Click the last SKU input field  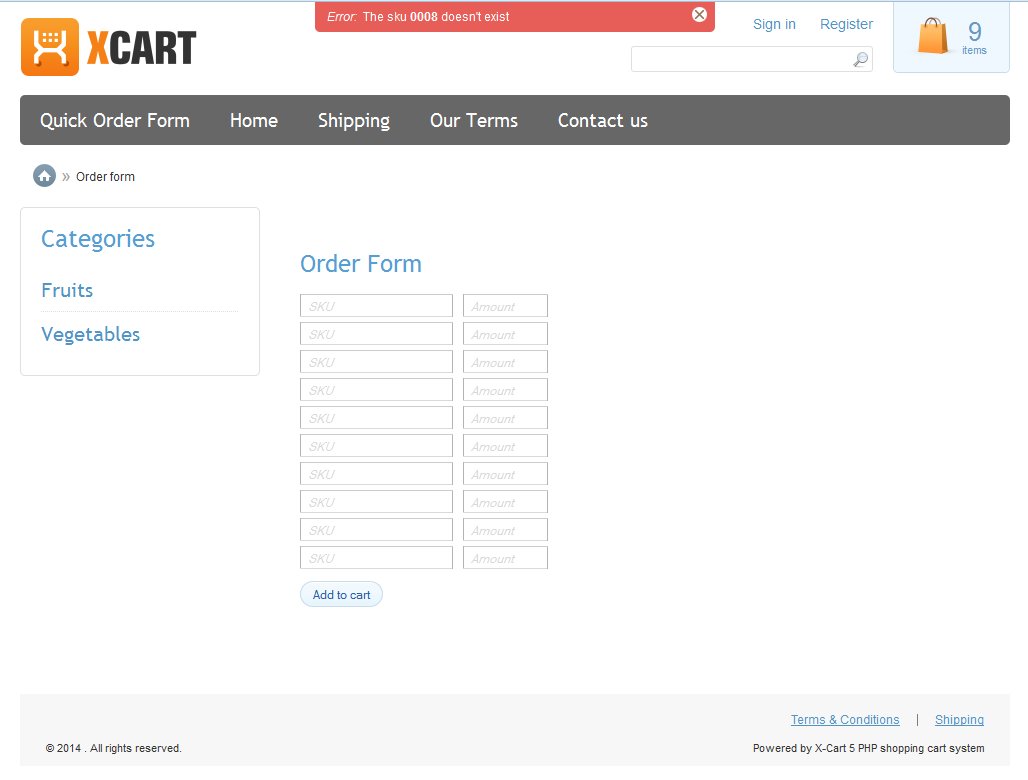point(376,558)
